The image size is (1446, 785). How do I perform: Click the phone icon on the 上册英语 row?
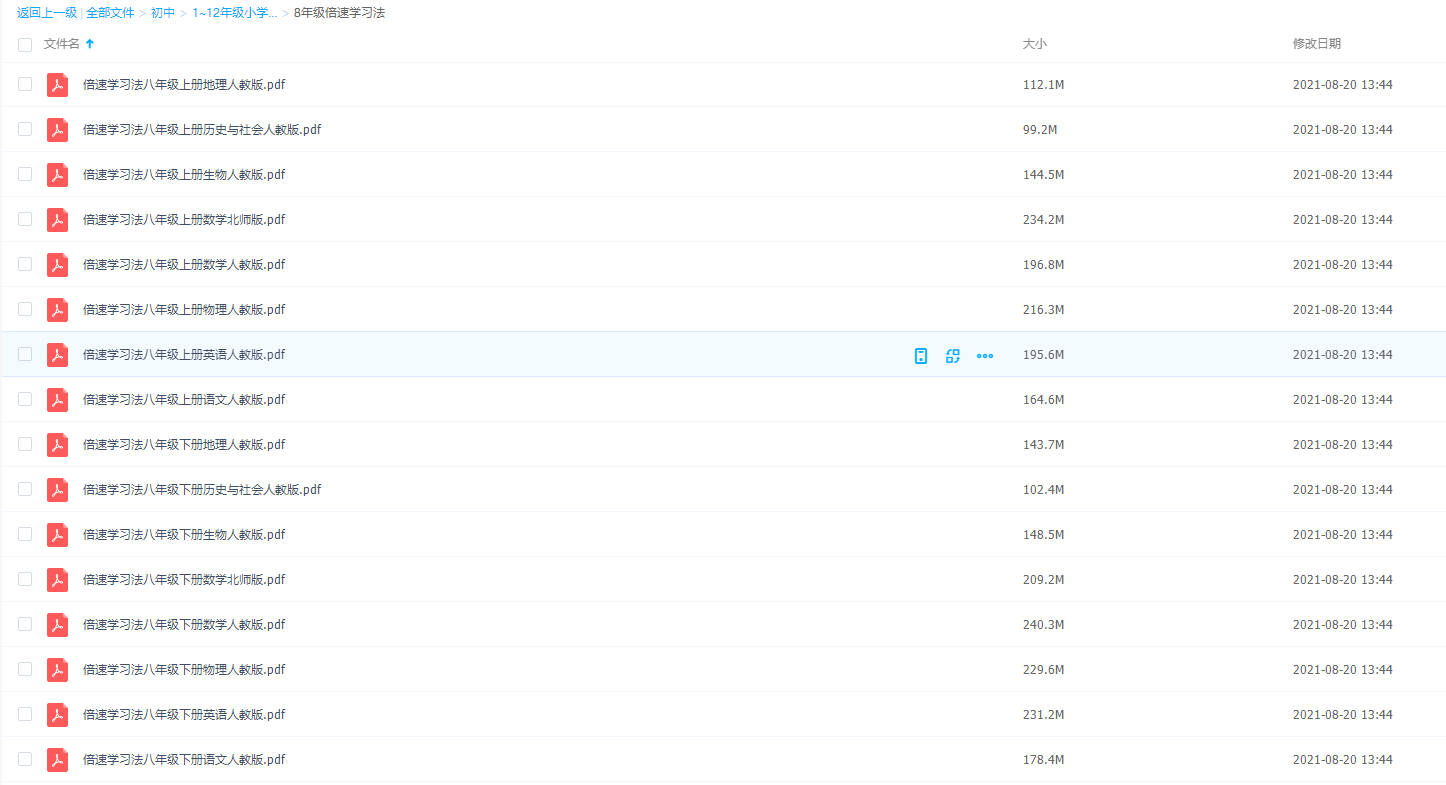(x=921, y=355)
